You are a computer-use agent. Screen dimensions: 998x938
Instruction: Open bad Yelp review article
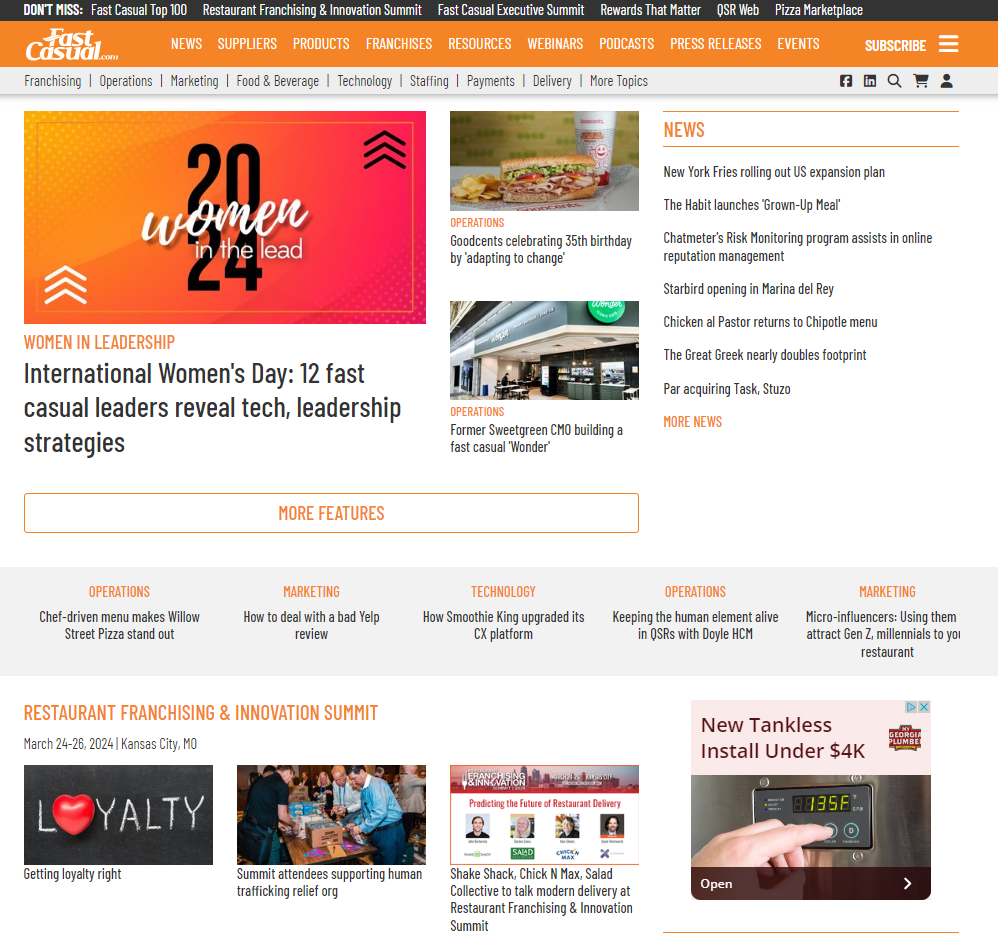(x=311, y=626)
